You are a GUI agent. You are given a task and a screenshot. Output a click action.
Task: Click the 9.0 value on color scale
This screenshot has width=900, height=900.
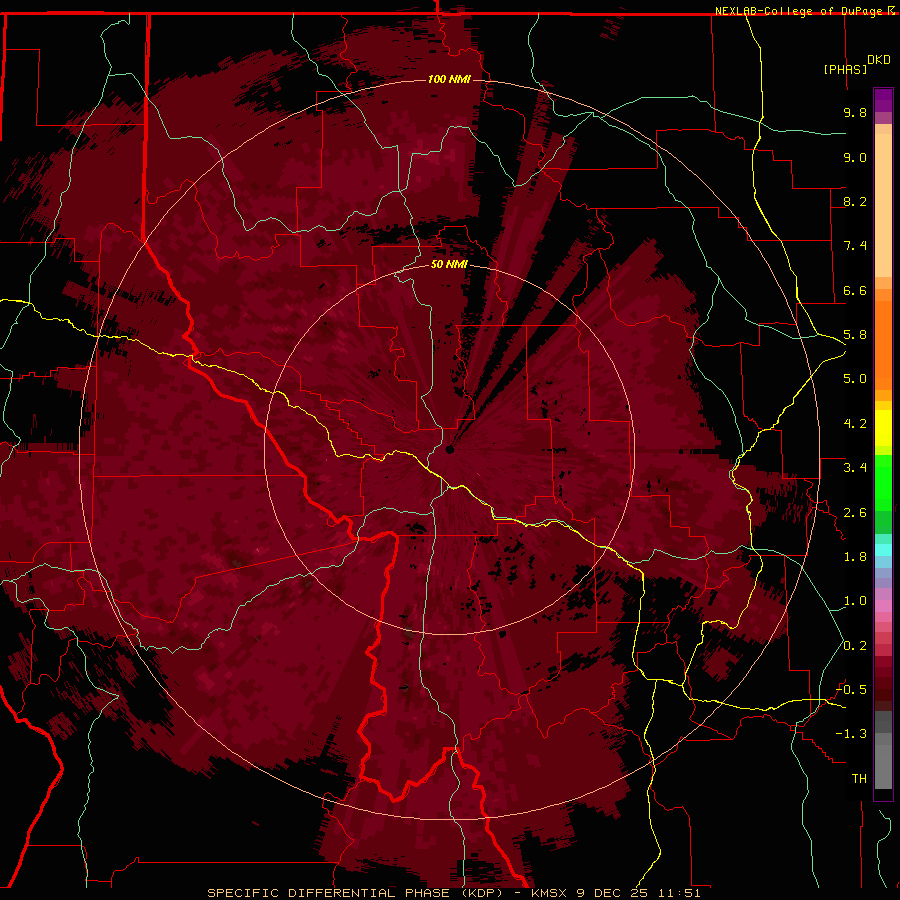pyautogui.click(x=855, y=157)
